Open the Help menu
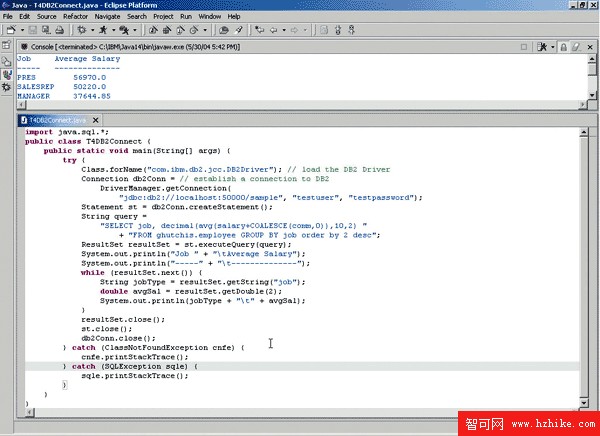600x436 pixels. coord(234,16)
